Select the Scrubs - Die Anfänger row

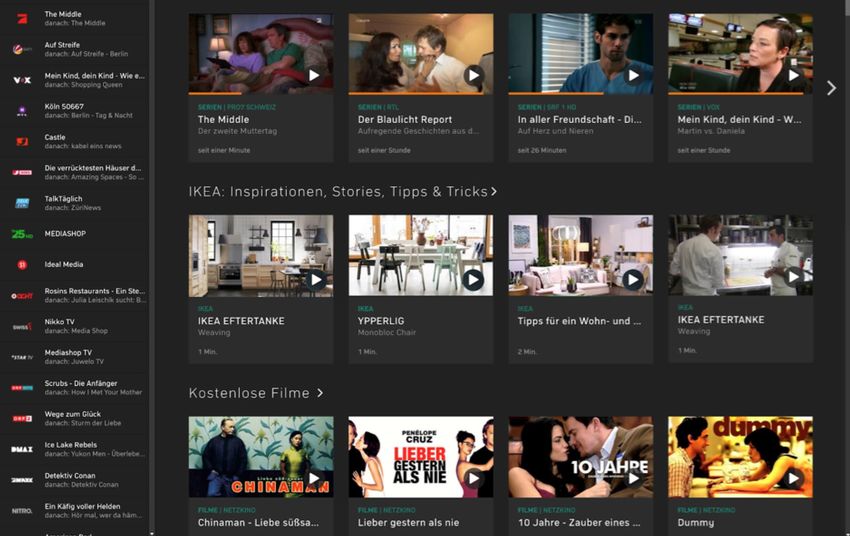pyautogui.click(x=75, y=388)
